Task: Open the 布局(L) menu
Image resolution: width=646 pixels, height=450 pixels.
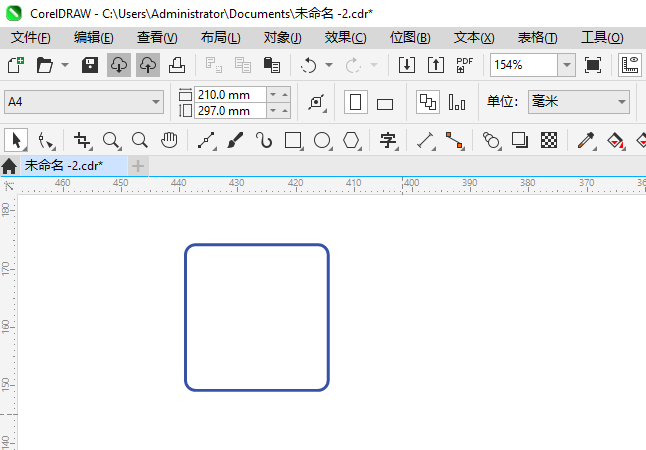Action: (220, 38)
